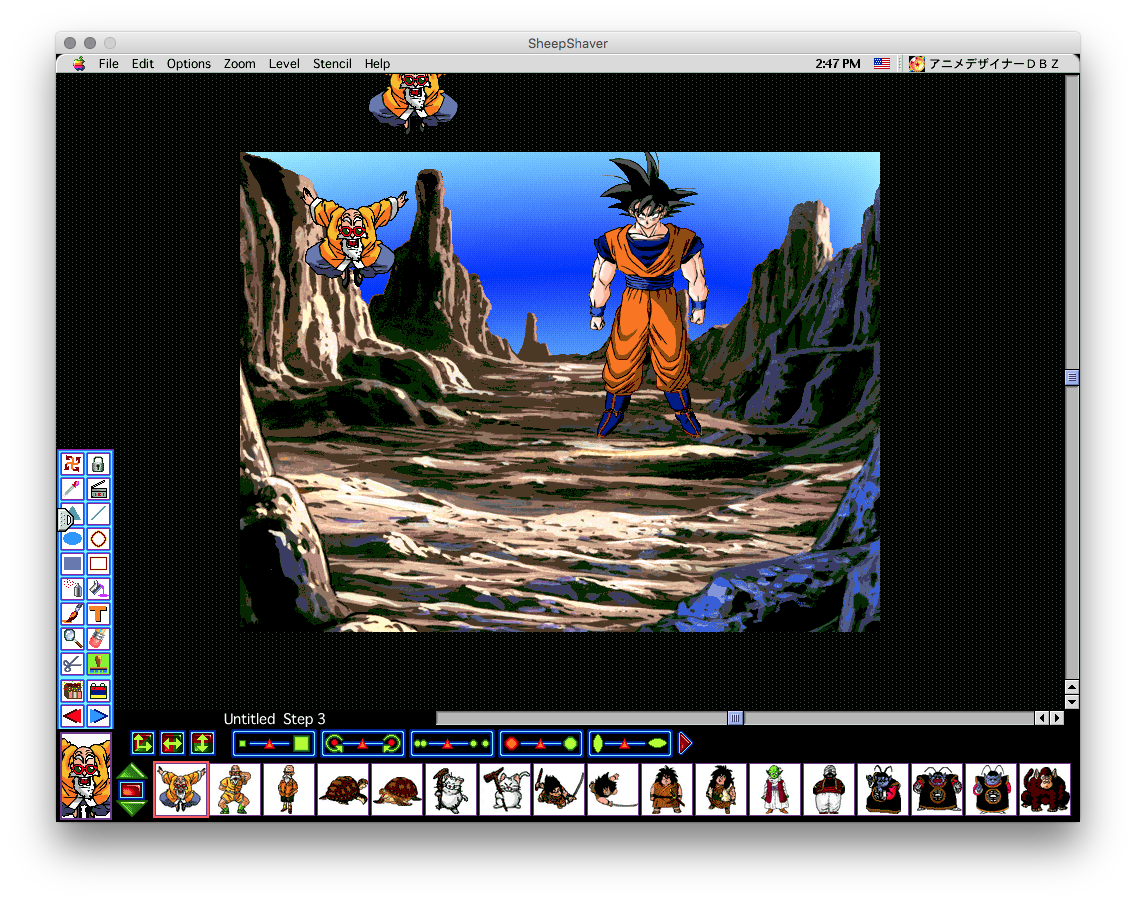The height and width of the screenshot is (902, 1136).
Task: Select the crouching Master Roshi thumbnail
Action: [x=235, y=790]
